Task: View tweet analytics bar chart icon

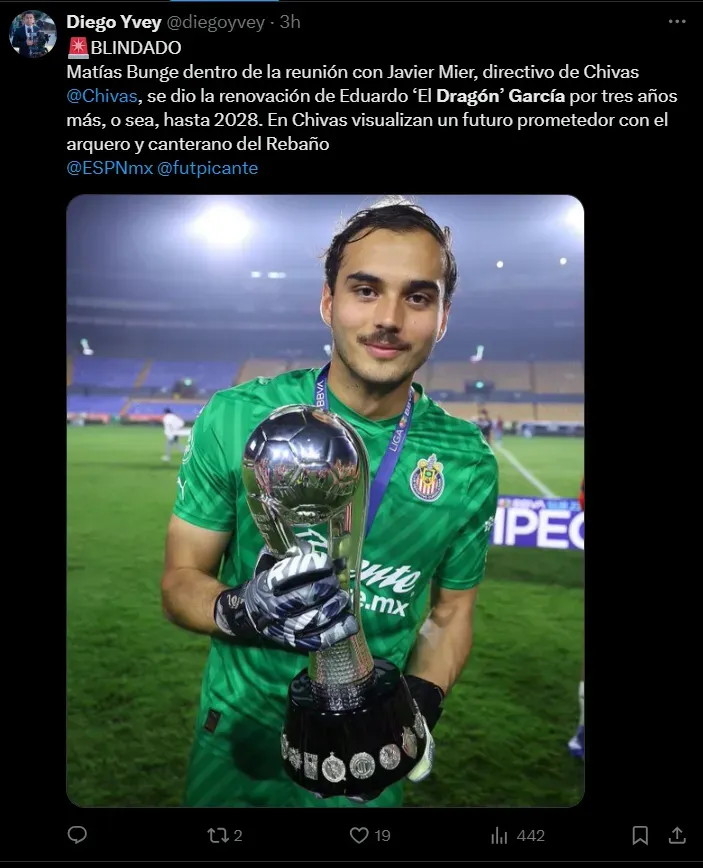Action: (x=499, y=835)
